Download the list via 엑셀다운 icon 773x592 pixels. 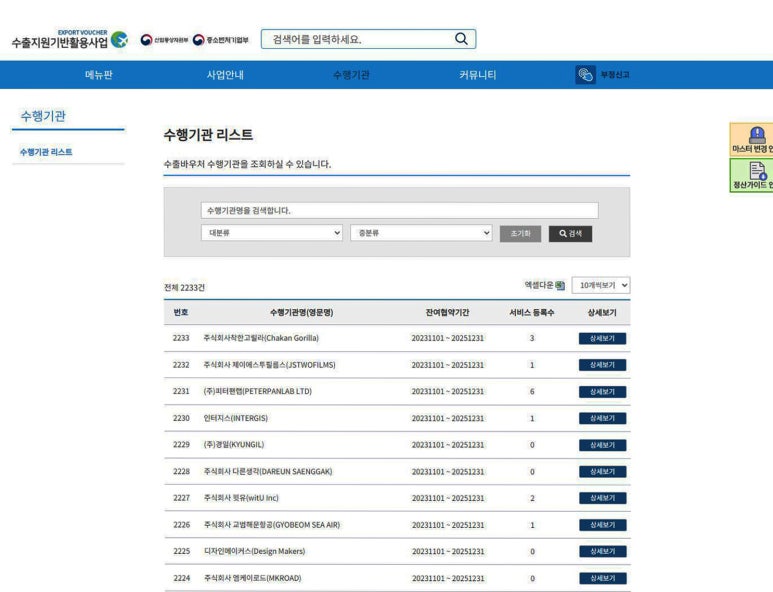pos(560,285)
